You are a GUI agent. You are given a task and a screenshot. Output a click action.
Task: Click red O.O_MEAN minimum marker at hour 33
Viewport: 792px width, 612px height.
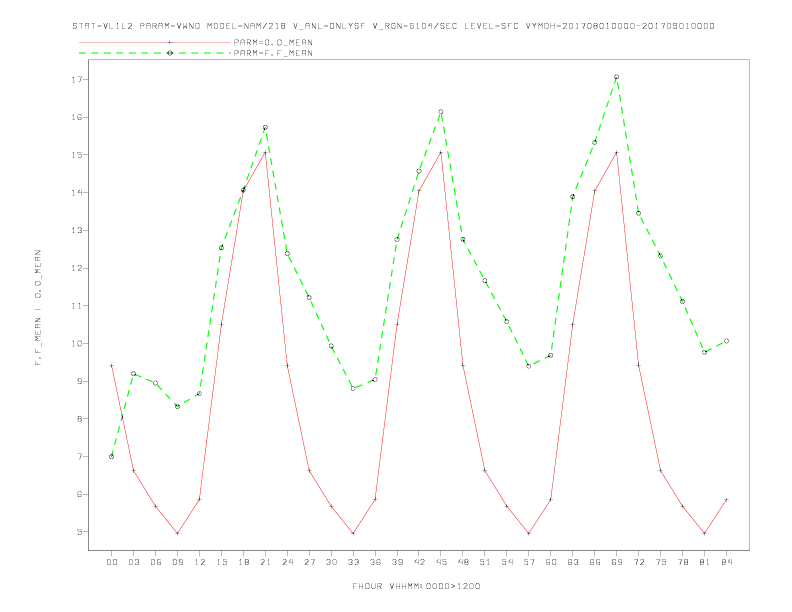coord(353,533)
